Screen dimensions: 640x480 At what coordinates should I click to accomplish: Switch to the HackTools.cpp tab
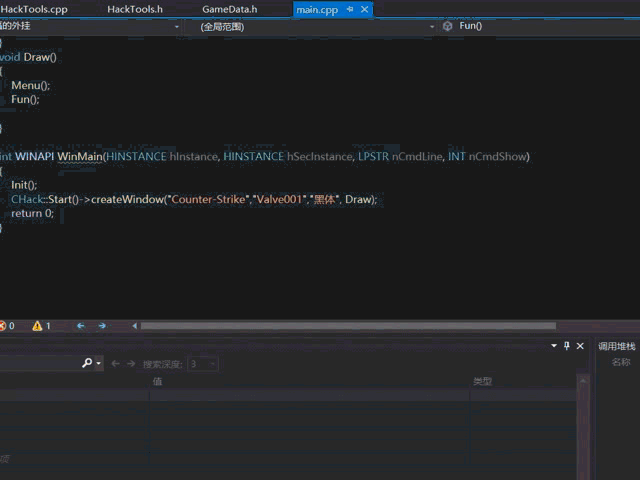[34, 9]
